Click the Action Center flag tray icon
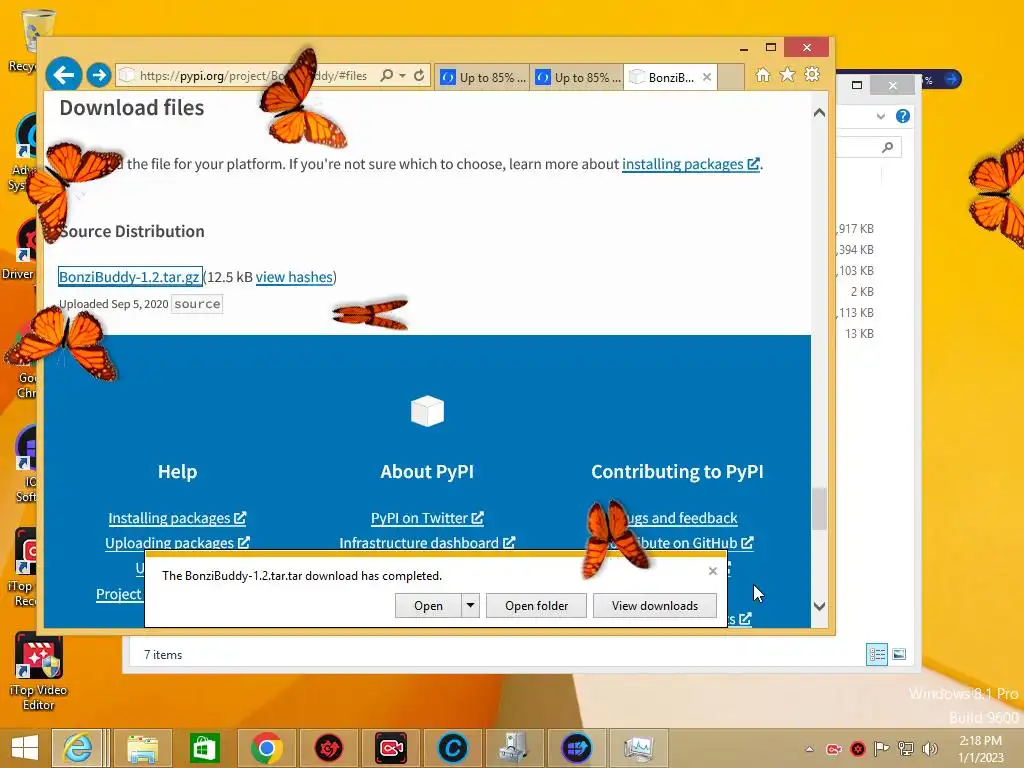The image size is (1024, 768). pyautogui.click(x=881, y=749)
